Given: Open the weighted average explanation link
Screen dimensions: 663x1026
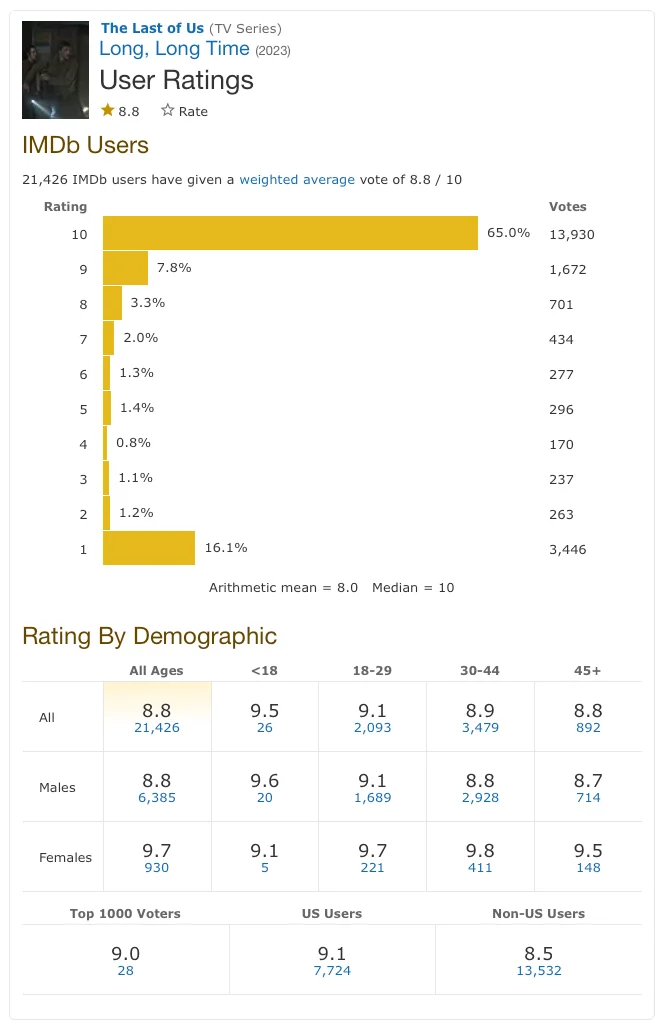Looking at the screenshot, I should coord(297,180).
